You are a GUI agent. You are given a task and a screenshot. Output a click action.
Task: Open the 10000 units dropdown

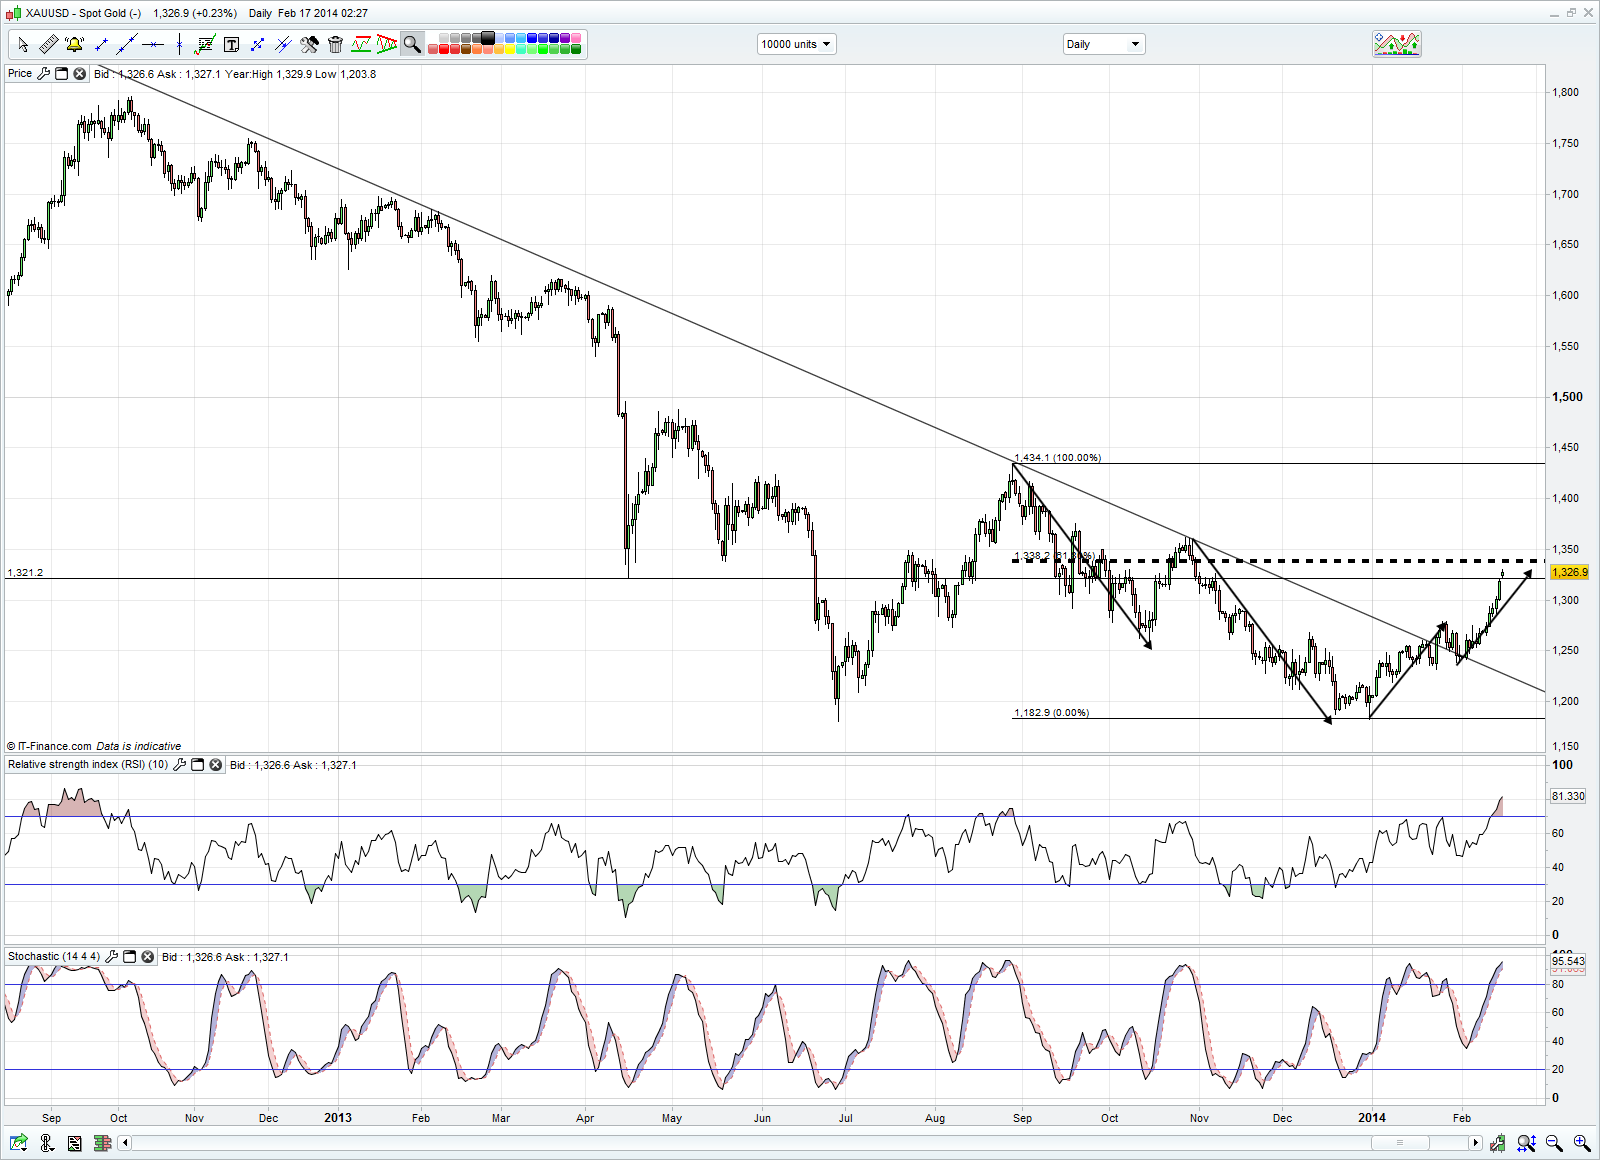click(796, 44)
